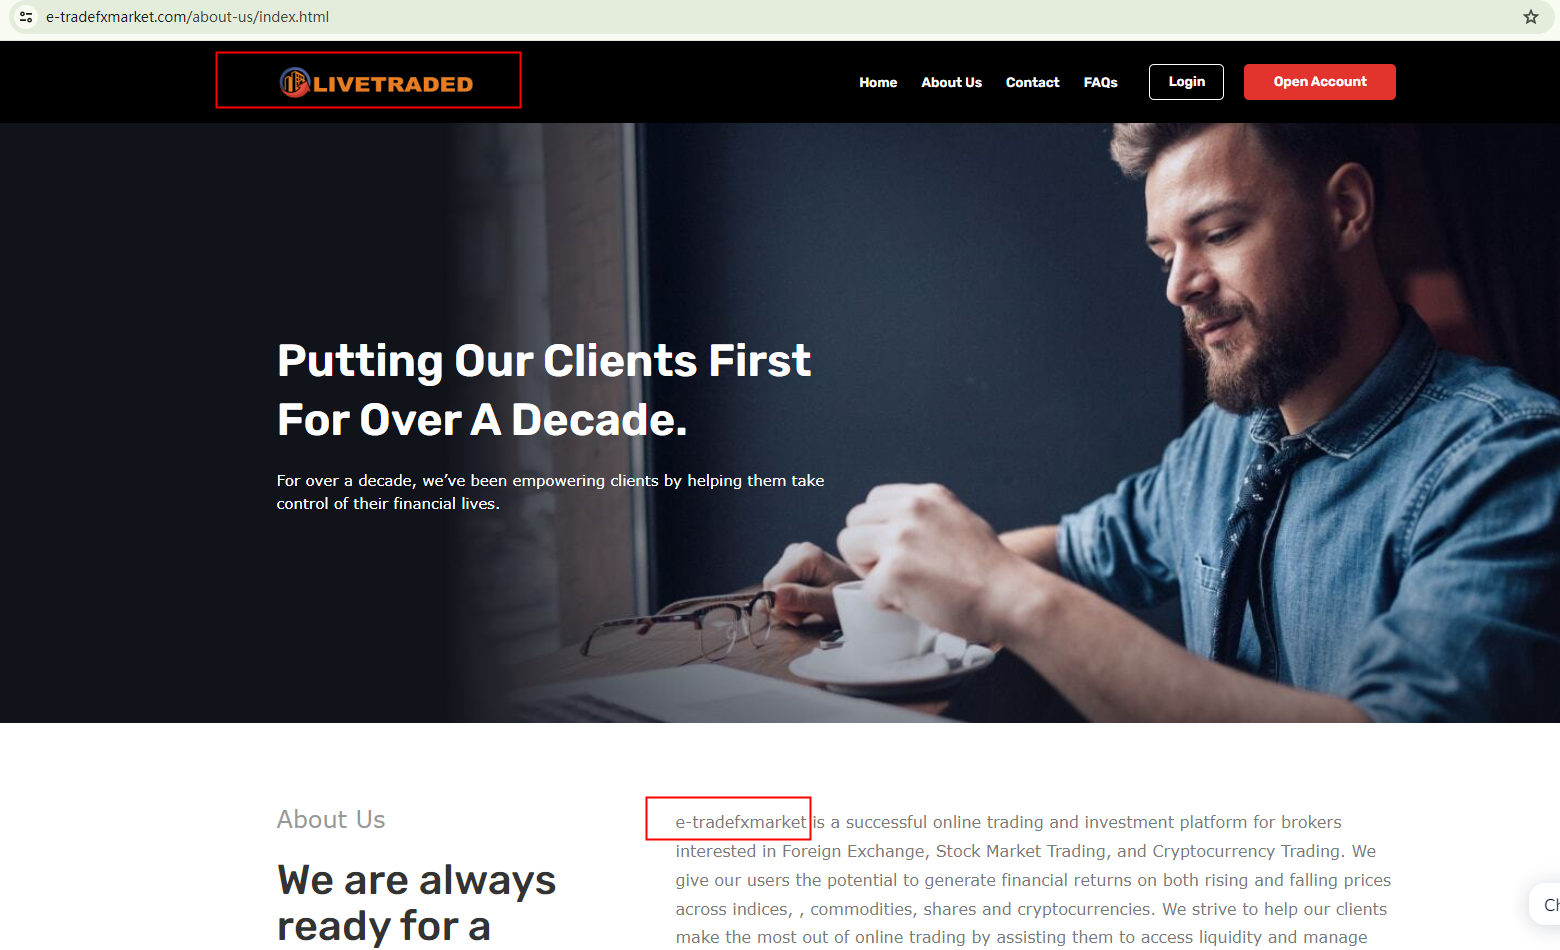Image resolution: width=1560 pixels, height=950 pixels.
Task: Click the For A Decade headline line
Action: click(482, 420)
